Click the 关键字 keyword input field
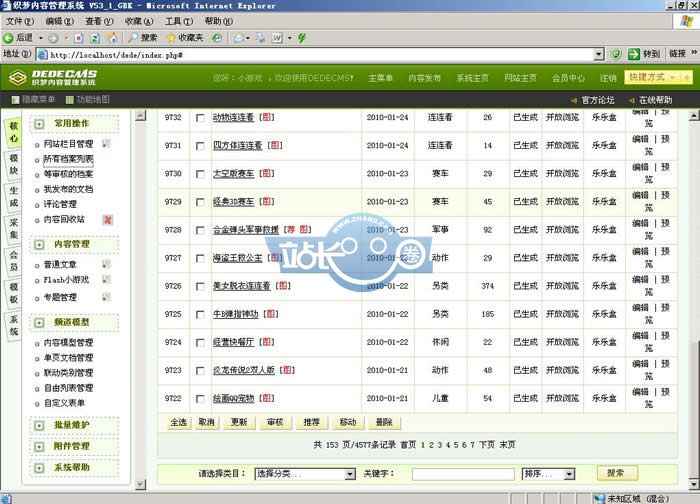Screen dimensions: 700x504 [463, 474]
